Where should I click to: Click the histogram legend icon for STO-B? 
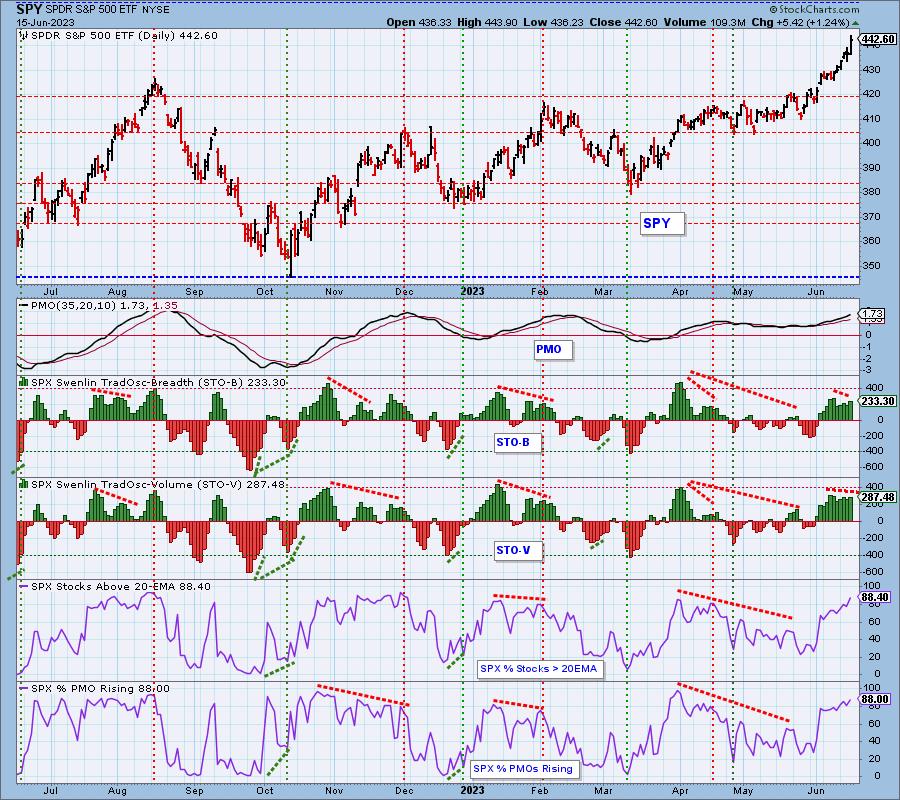24,382
